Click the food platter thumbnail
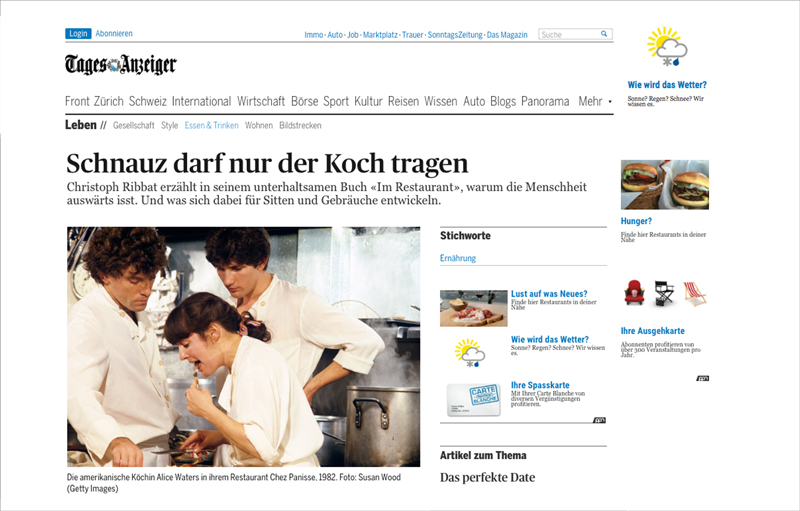 click(x=473, y=308)
